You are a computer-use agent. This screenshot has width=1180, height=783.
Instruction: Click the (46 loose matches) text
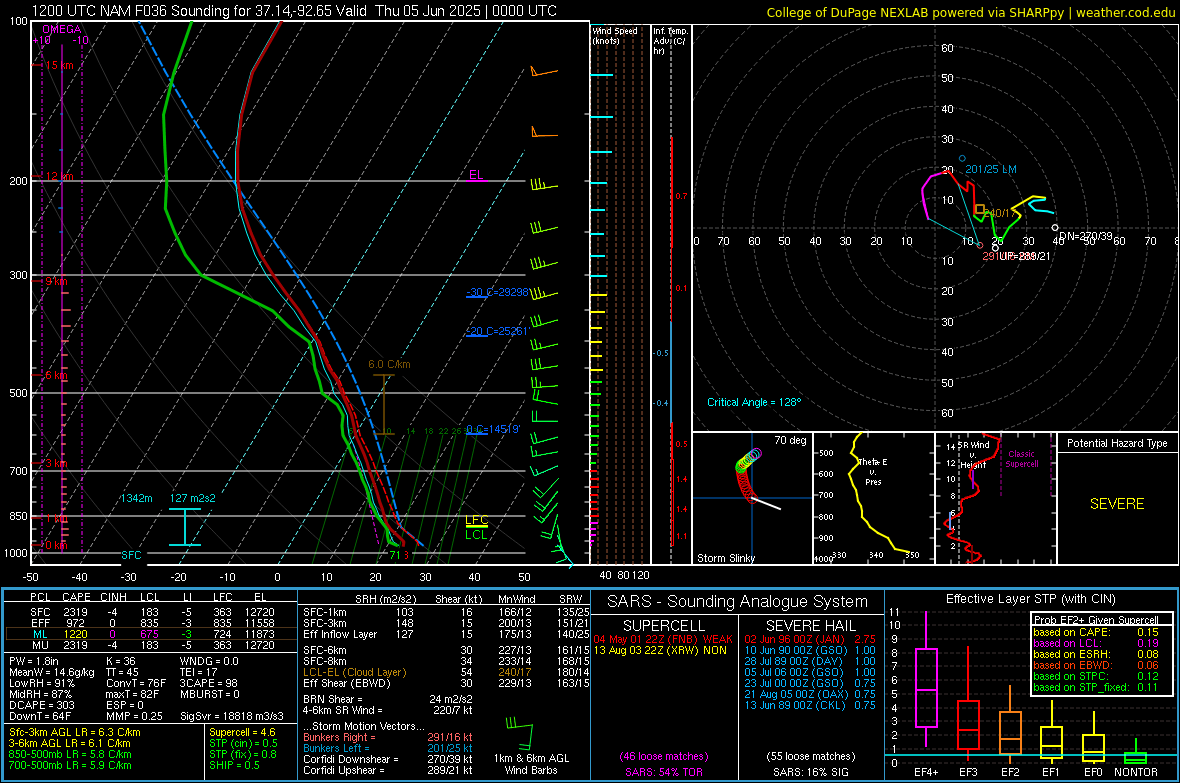pos(664,756)
